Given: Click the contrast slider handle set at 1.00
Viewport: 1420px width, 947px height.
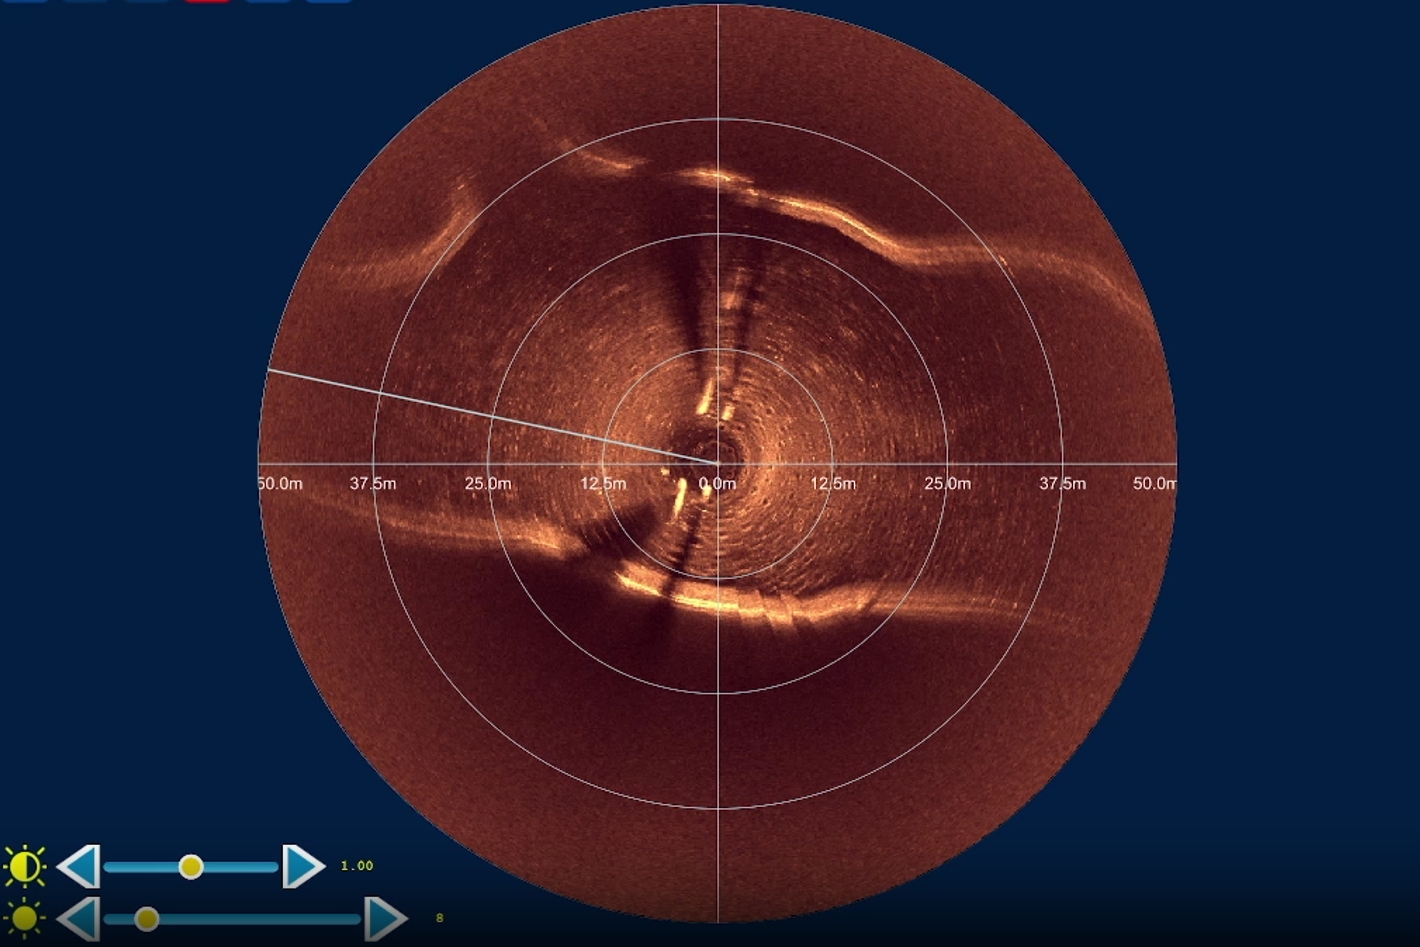Looking at the screenshot, I should [191, 866].
